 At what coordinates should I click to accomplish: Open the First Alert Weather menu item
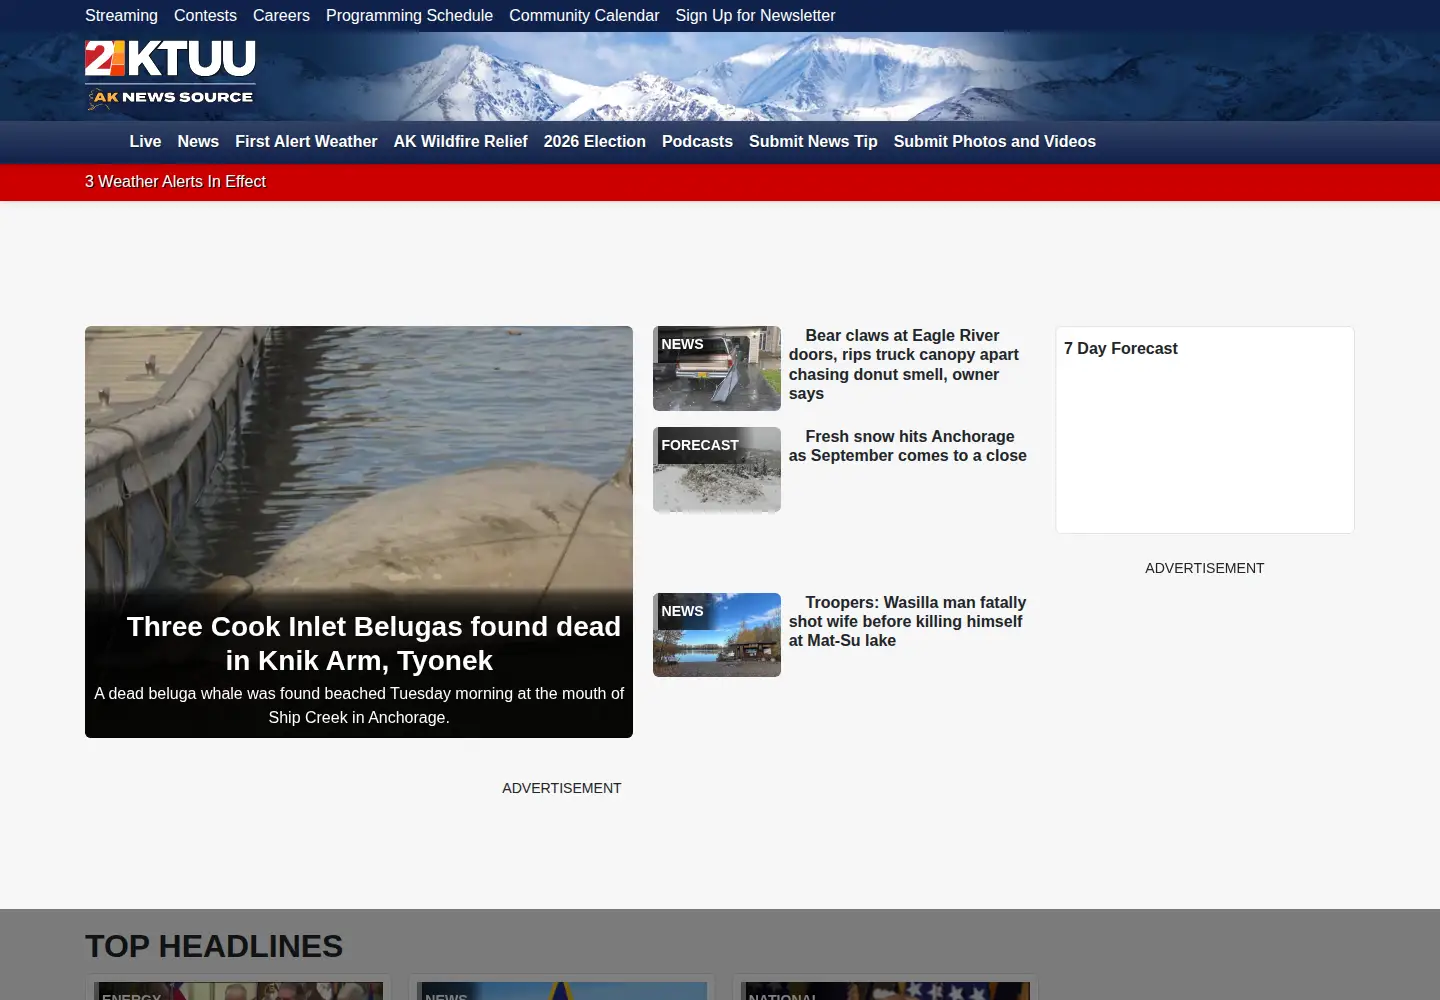(x=306, y=142)
